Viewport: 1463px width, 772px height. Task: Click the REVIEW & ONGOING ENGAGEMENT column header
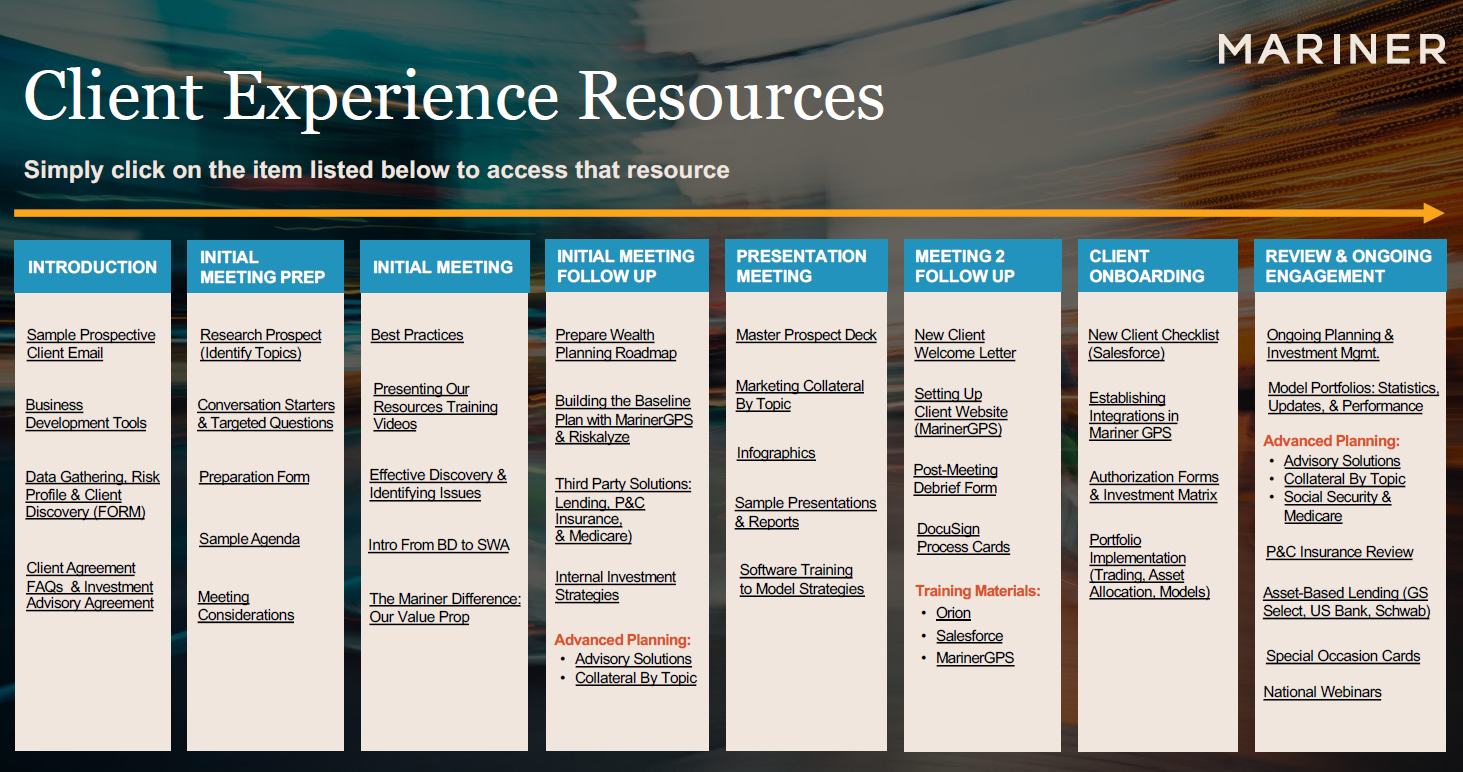(1350, 267)
